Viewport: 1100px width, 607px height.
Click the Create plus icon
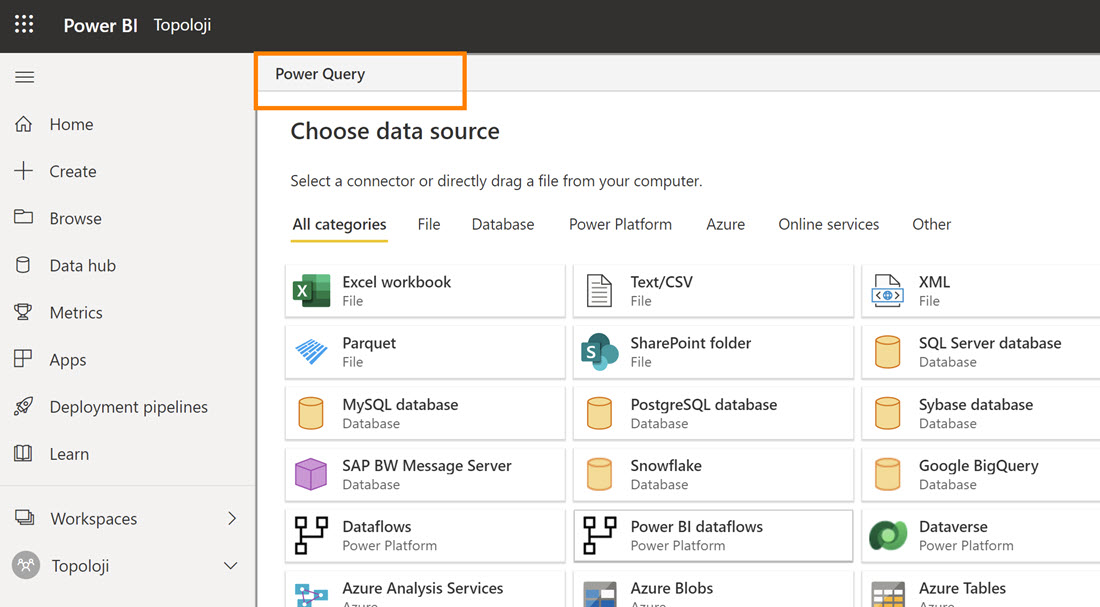coord(24,171)
